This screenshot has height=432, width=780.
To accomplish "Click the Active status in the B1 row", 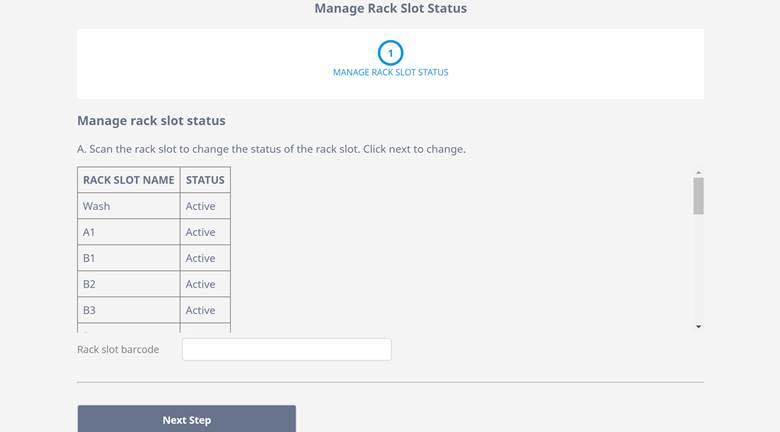I will (201, 258).
